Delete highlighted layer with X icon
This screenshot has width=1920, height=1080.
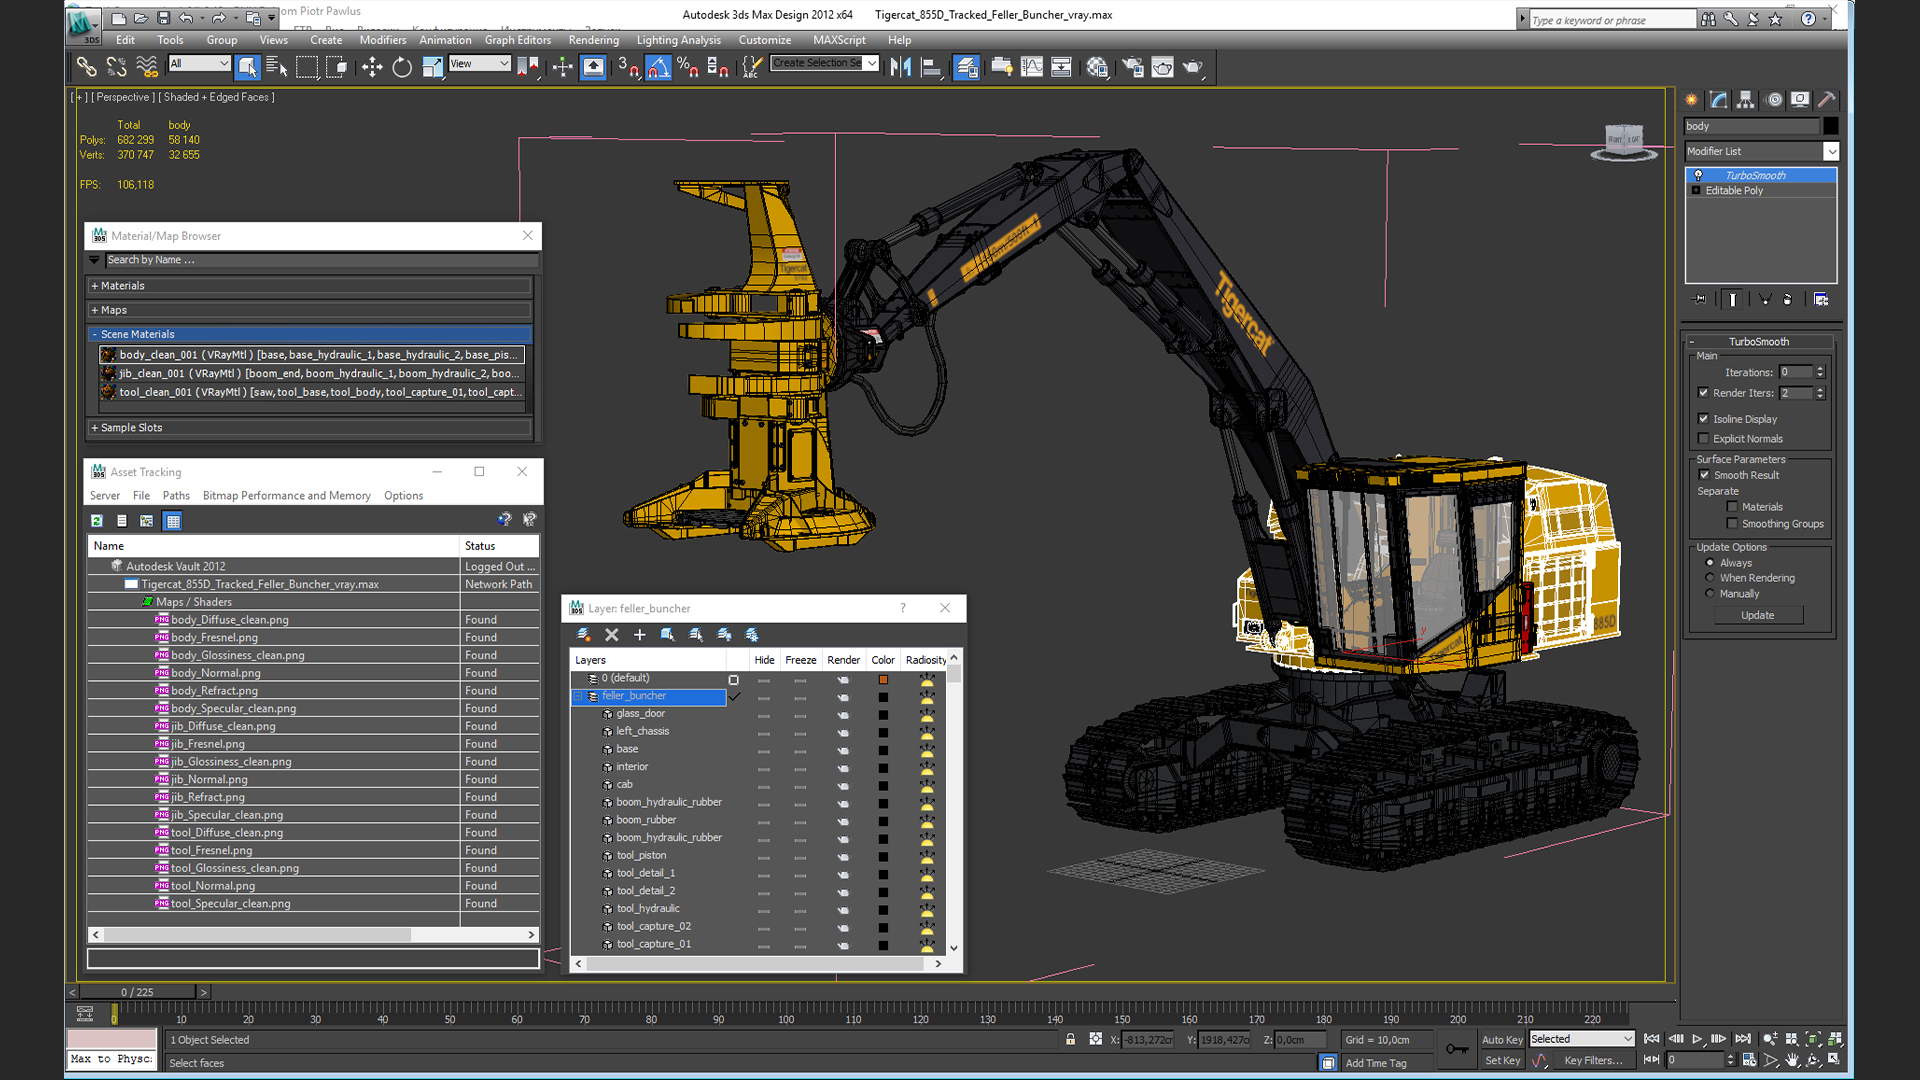[612, 634]
